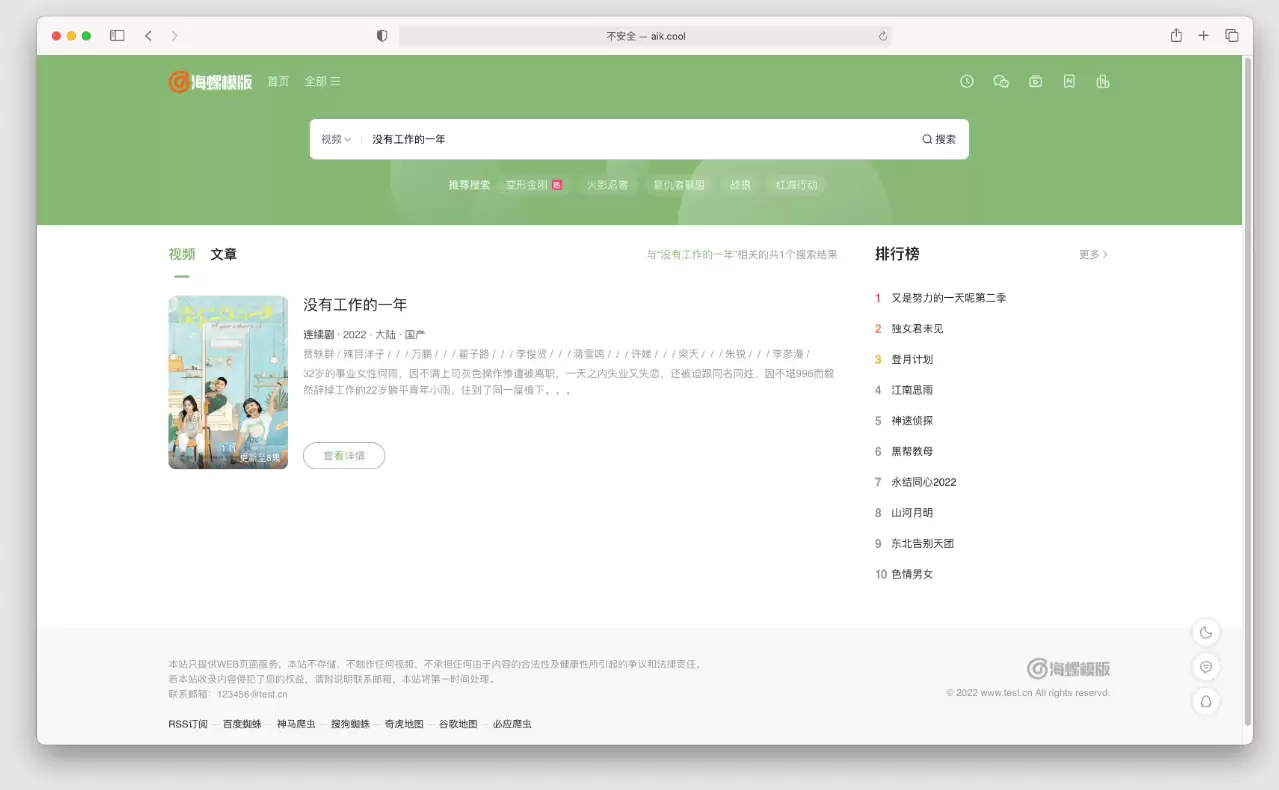Click Safari's forward arrow

[174, 36]
